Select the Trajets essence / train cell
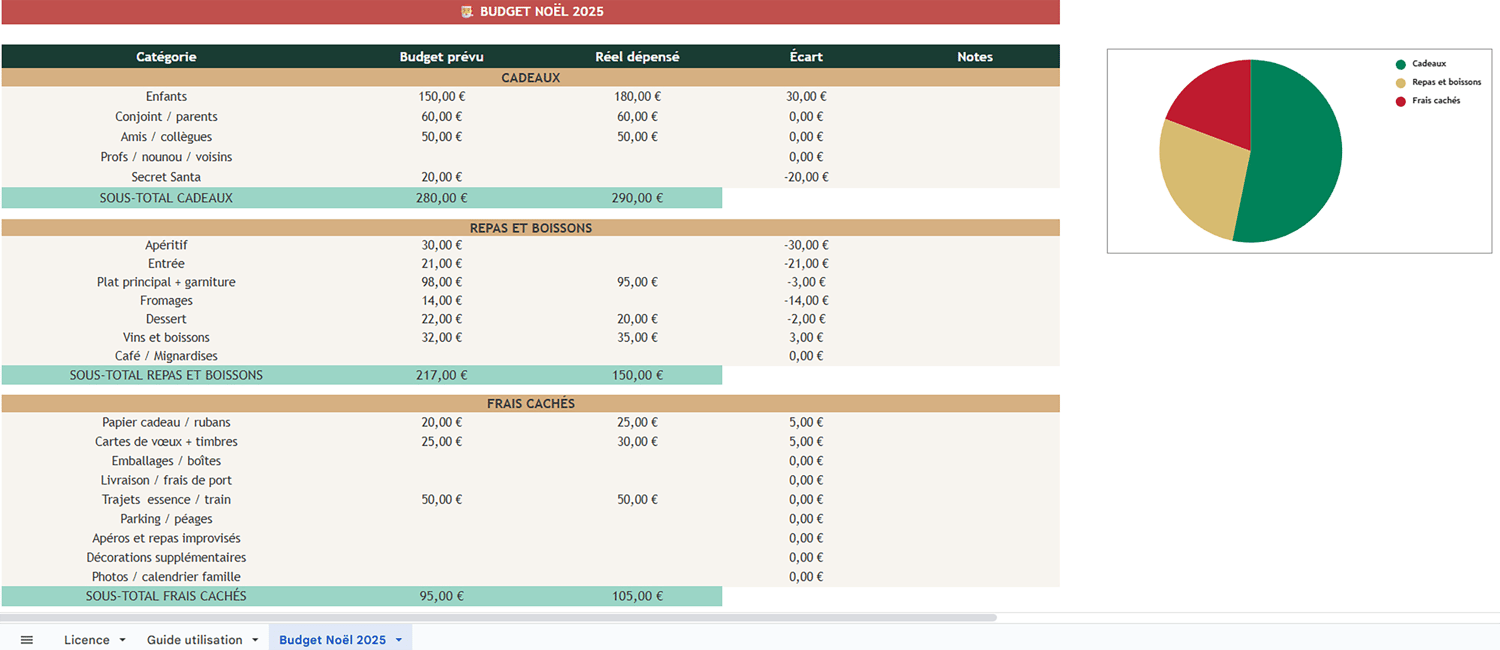This screenshot has width=1500, height=650. point(166,500)
